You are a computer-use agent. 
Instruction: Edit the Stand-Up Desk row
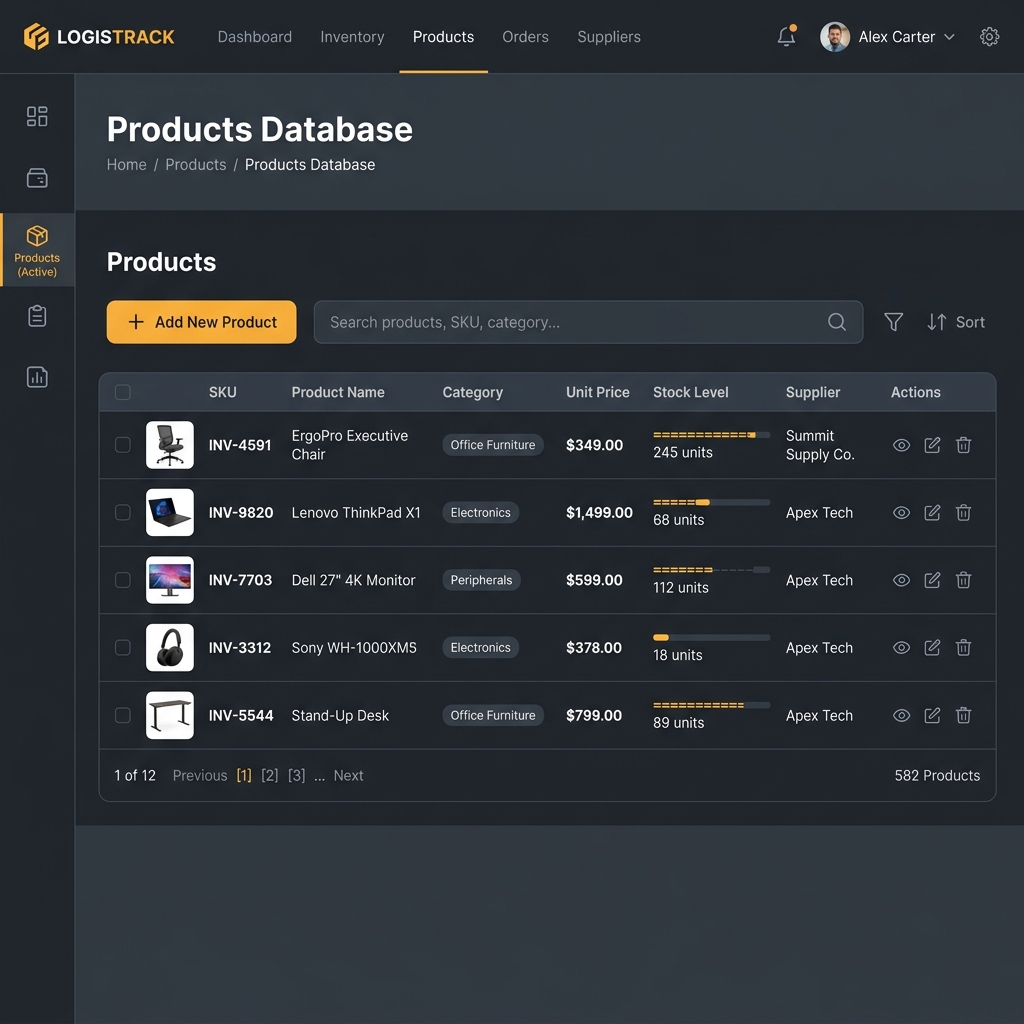(932, 715)
